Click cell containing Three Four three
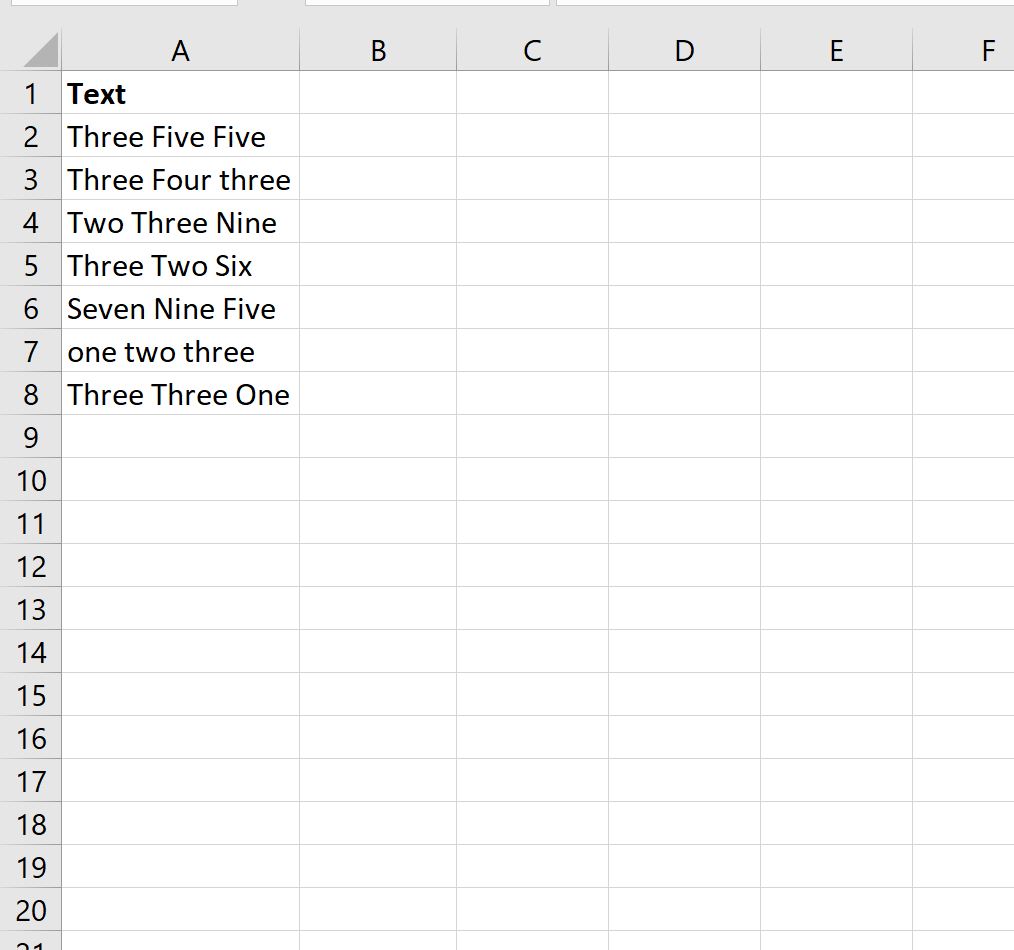1014x950 pixels. [x=180, y=178]
